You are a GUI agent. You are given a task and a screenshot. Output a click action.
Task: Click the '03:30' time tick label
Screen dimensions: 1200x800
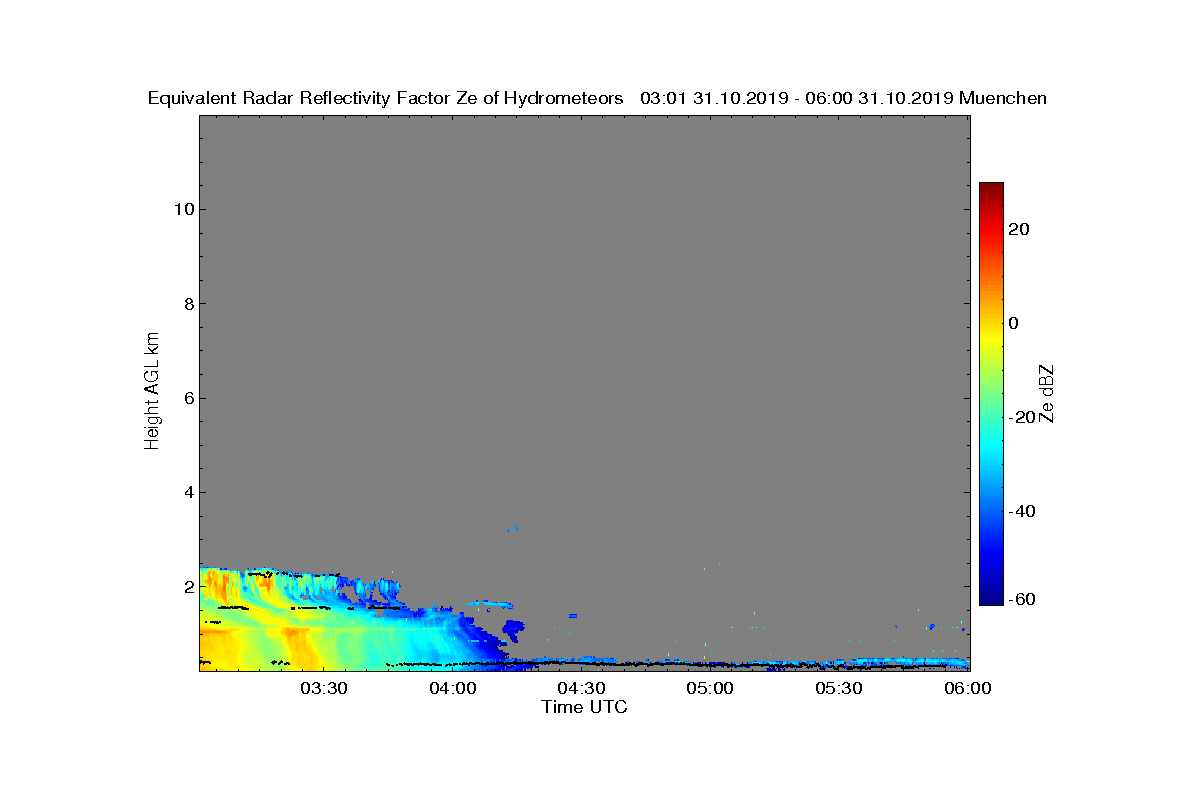(323, 689)
